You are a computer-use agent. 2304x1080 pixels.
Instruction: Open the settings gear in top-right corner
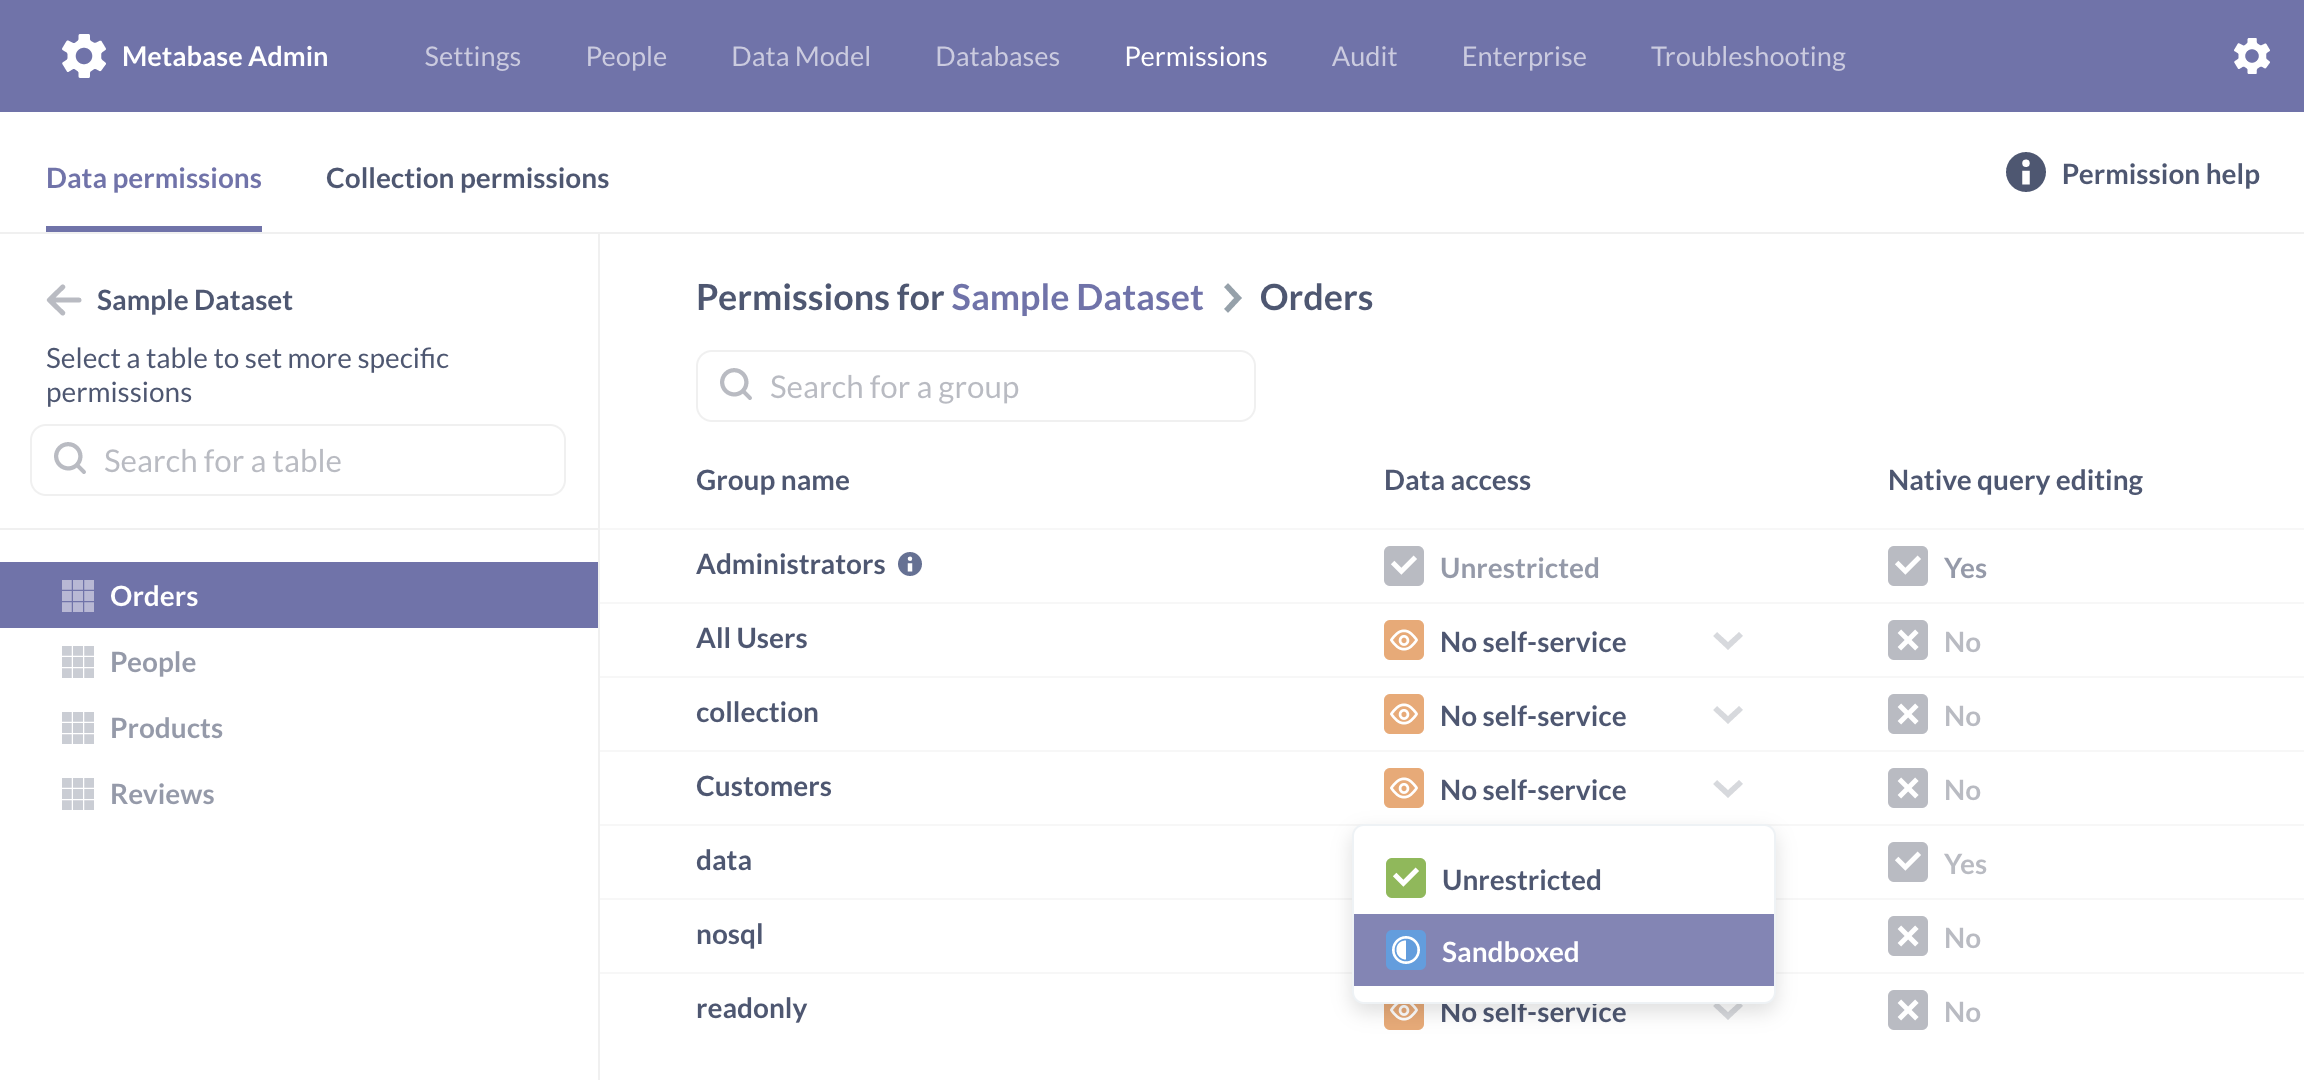point(2252,56)
